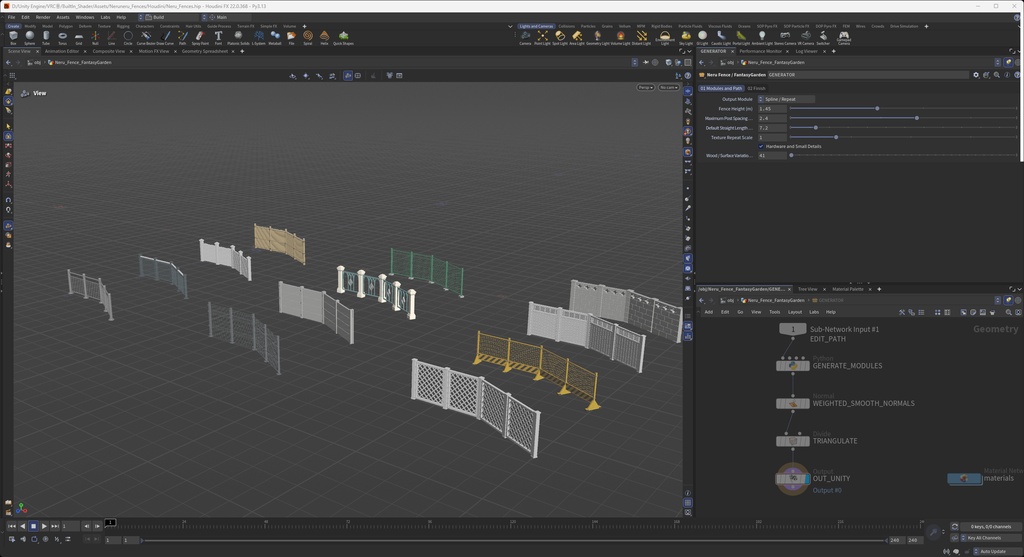Add a Spot Light from the shelf
The image size is (1024, 557).
(560, 38)
